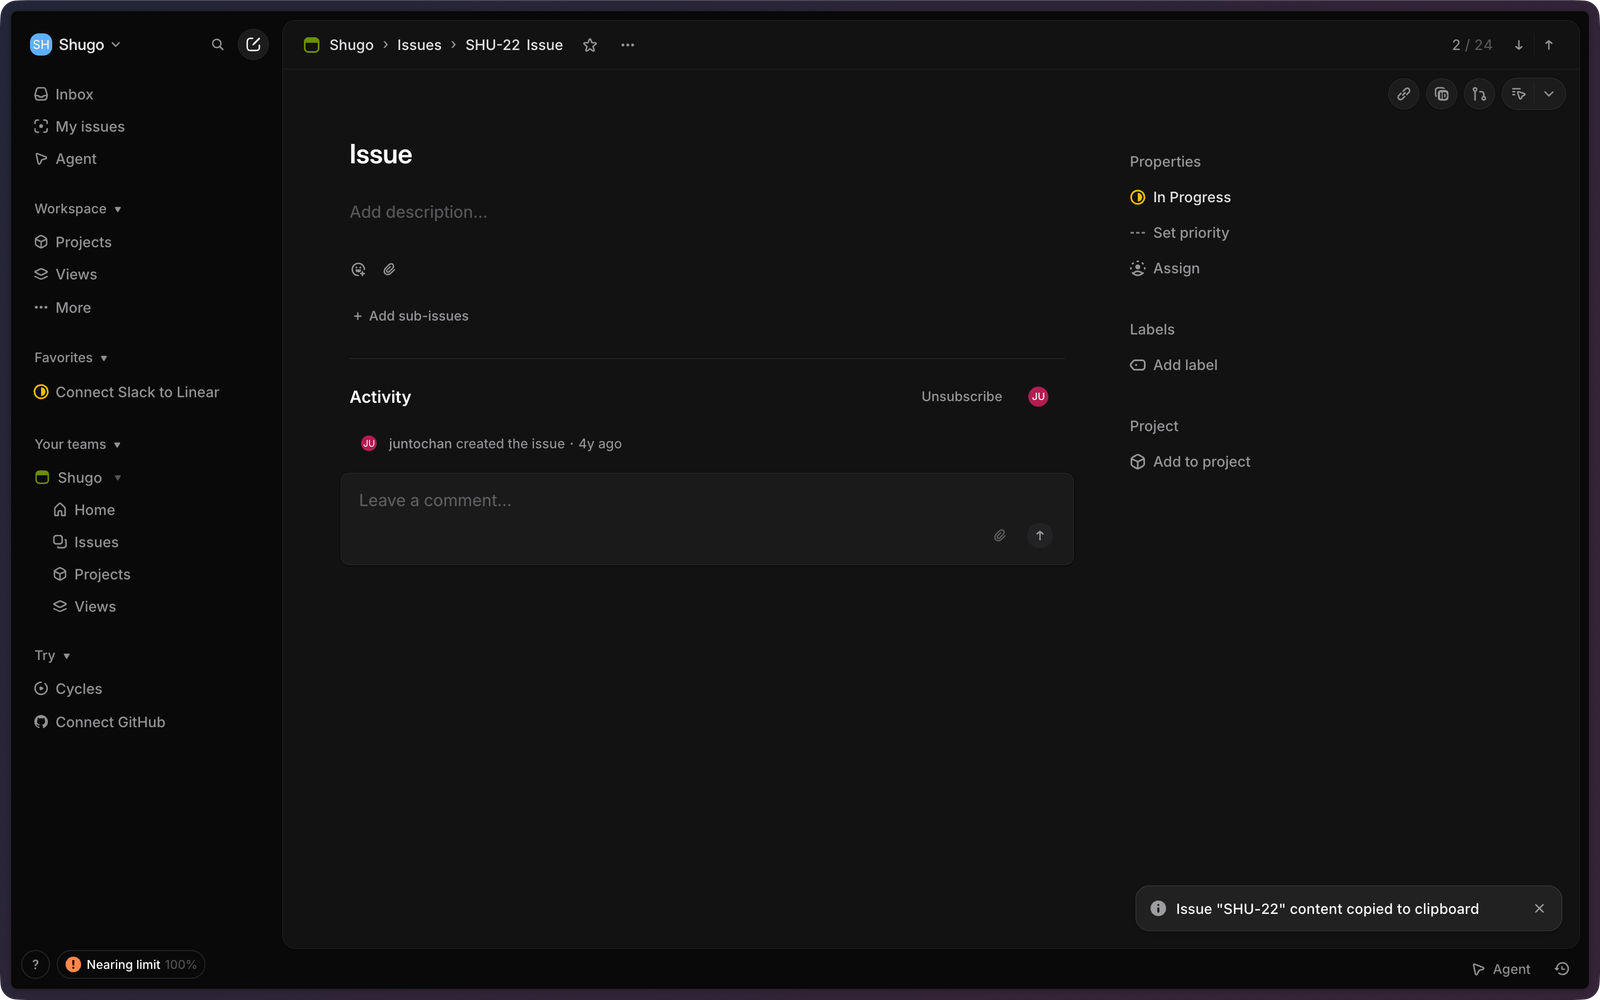Click Add to project
This screenshot has height=1000, width=1600.
(1190, 462)
